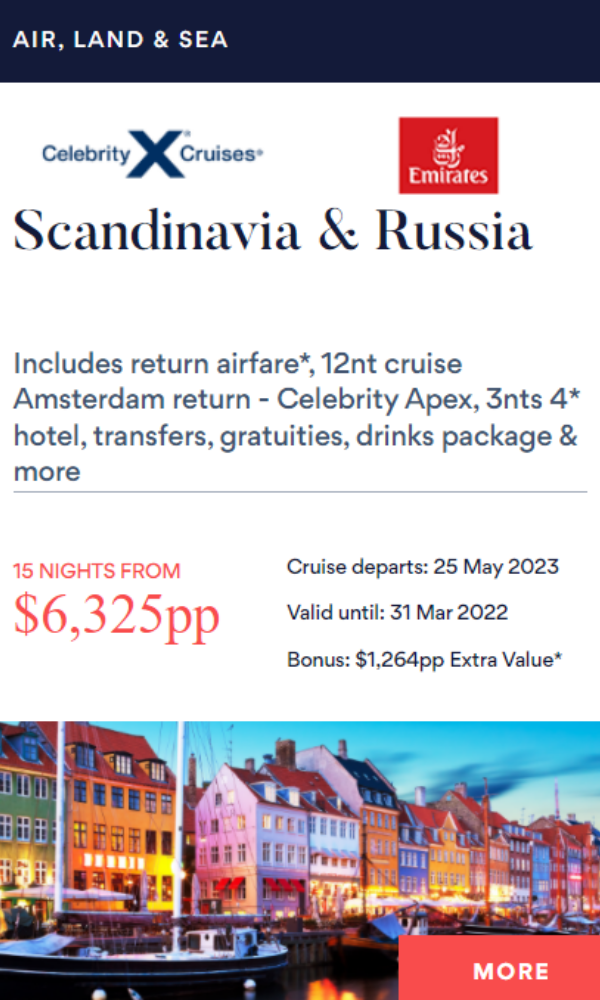
Task: Click the word Emirates in red logo
Action: 448,175
